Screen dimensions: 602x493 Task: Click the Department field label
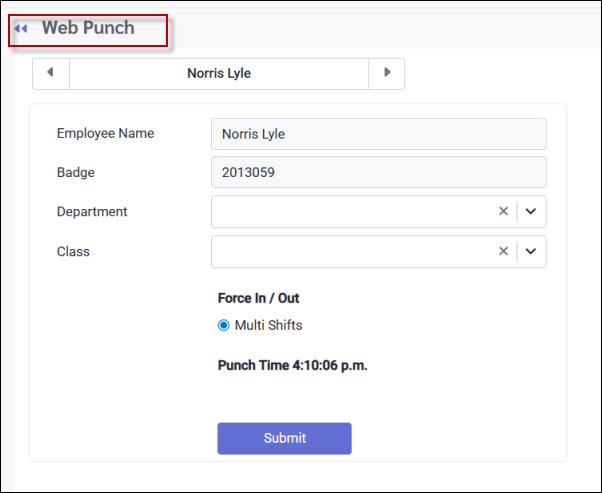pyautogui.click(x=92, y=212)
